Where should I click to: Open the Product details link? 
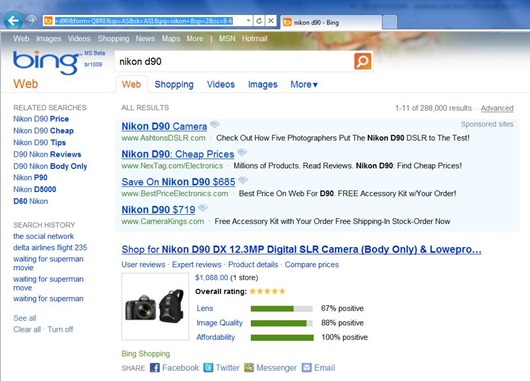253,264
